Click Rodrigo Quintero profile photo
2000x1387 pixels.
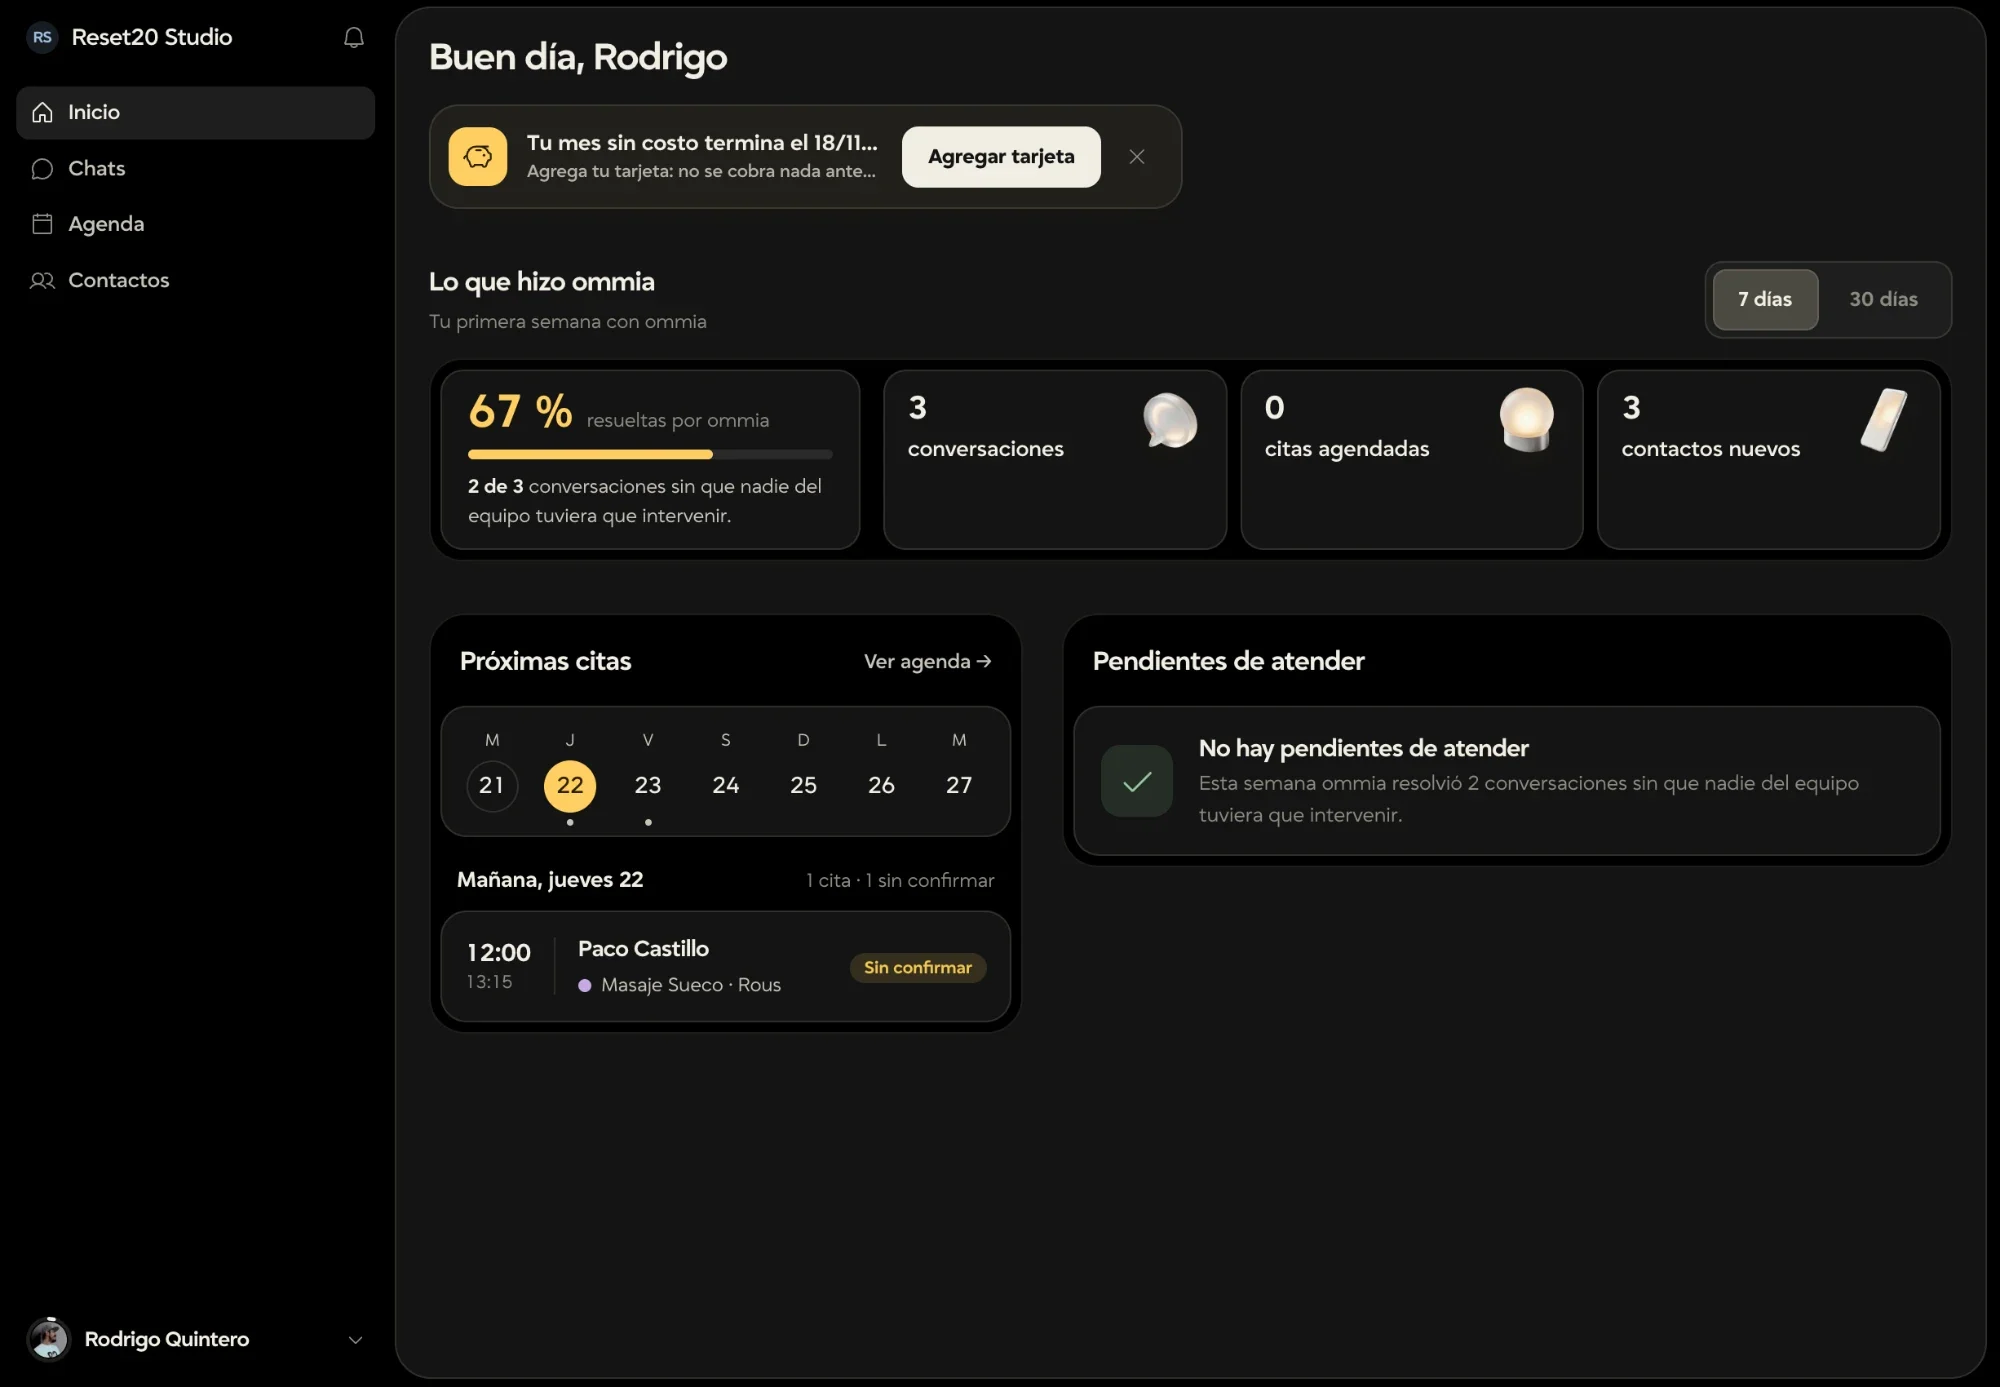(x=48, y=1339)
